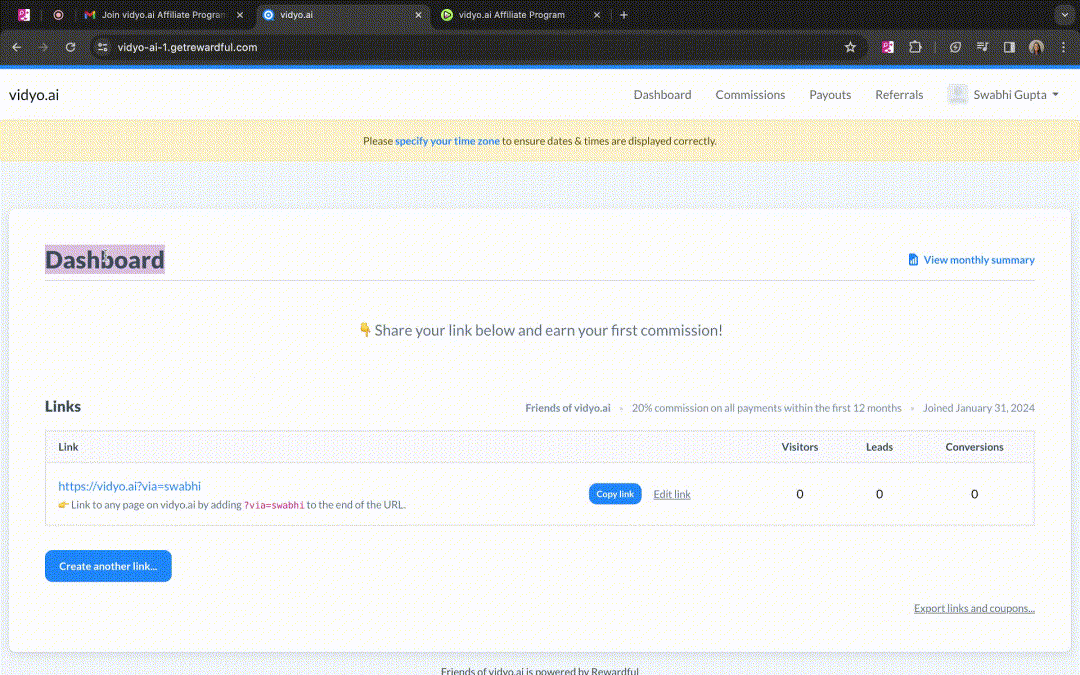This screenshot has height=675, width=1080.
Task: Open the Extensions puzzle icon
Action: coord(915,48)
